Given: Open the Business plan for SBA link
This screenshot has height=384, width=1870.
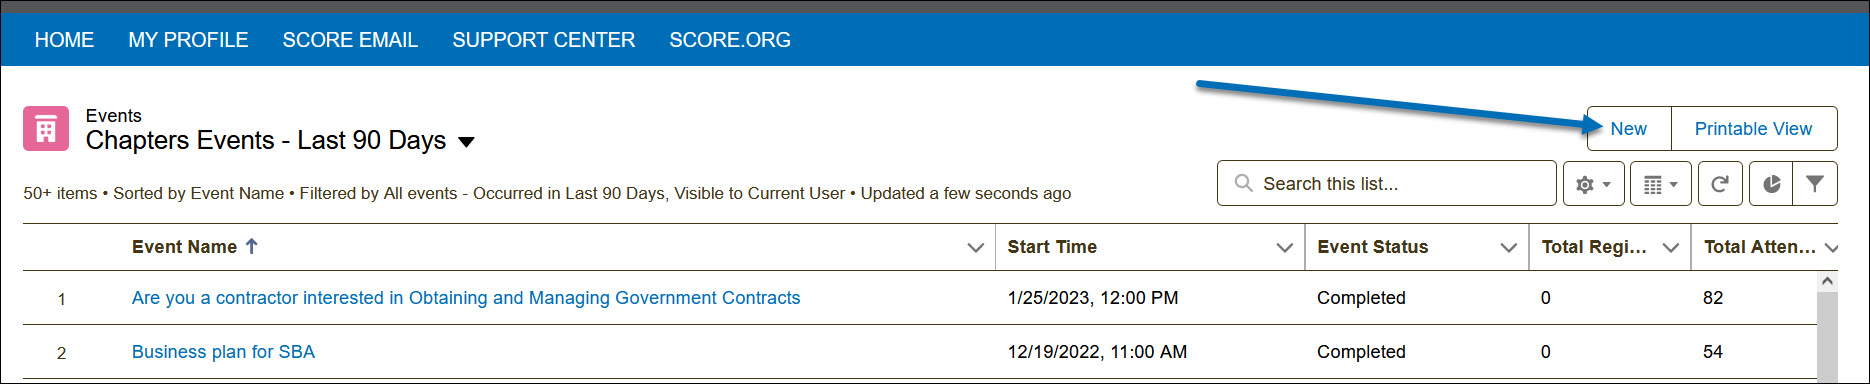Looking at the screenshot, I should [223, 352].
